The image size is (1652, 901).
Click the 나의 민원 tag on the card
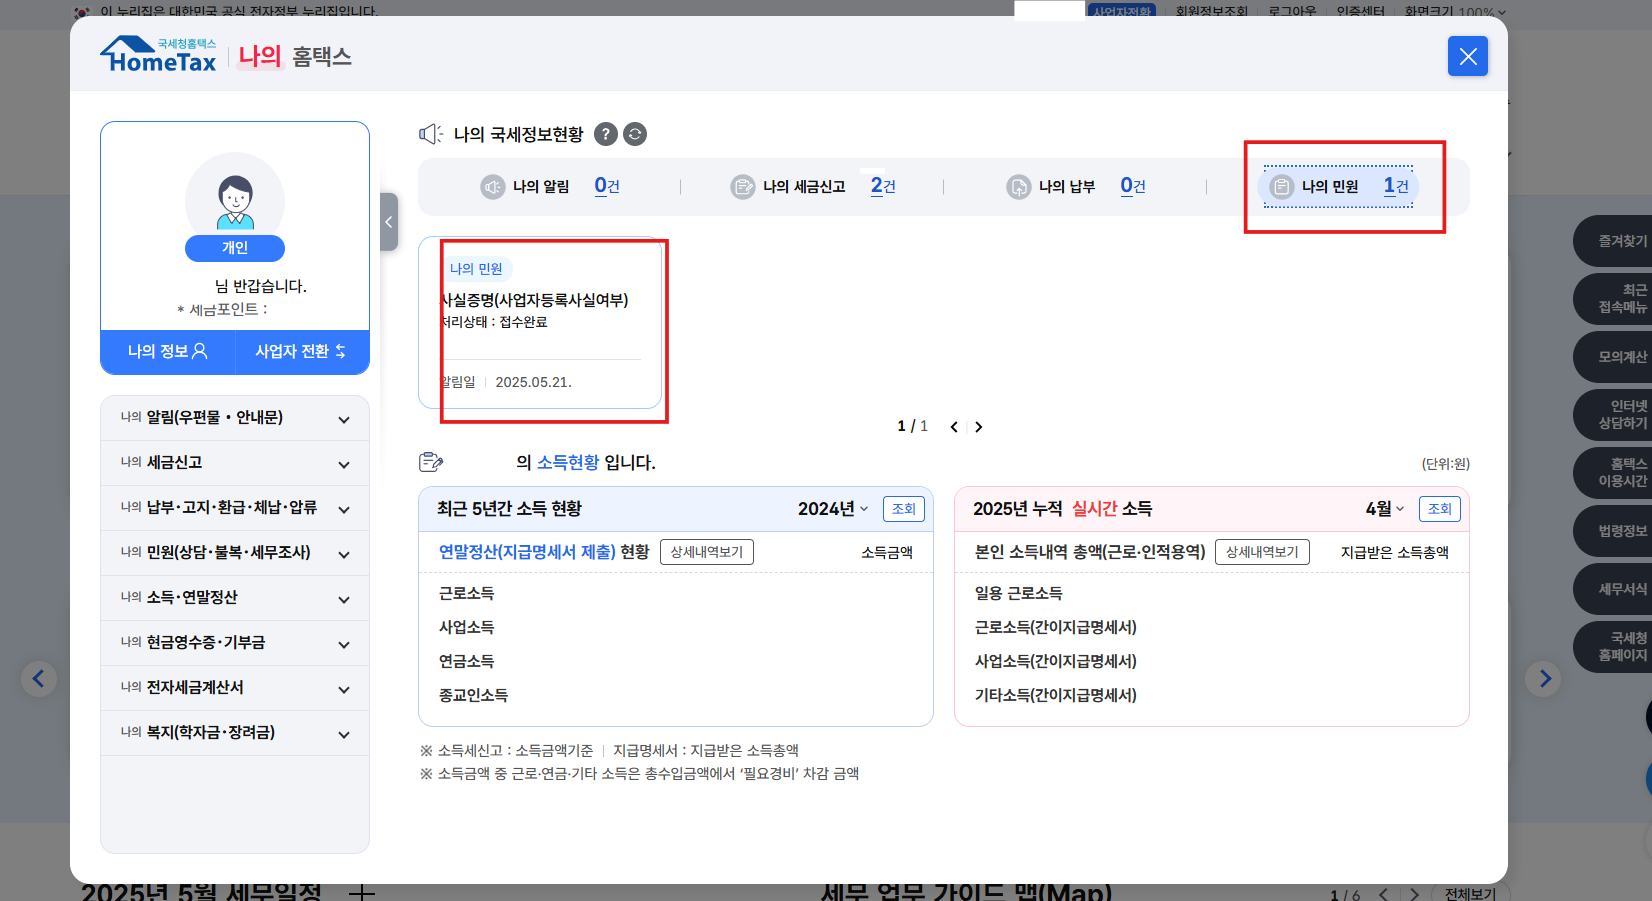click(476, 269)
